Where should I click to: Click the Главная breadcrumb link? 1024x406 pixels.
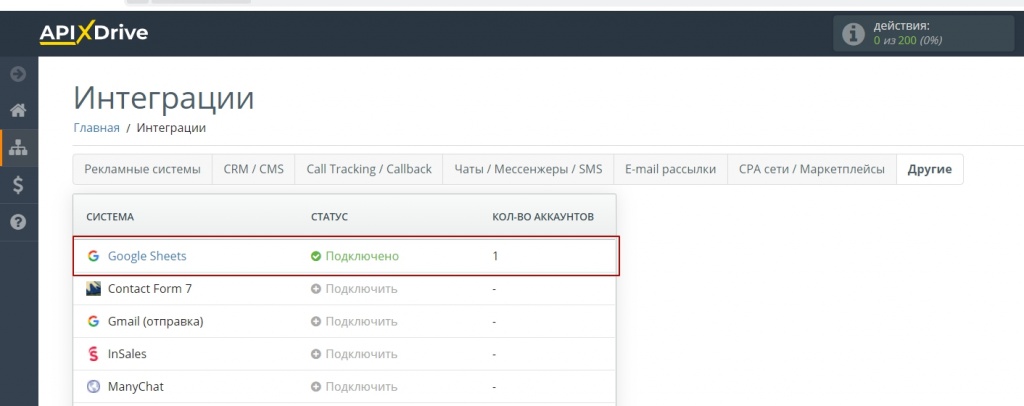pyautogui.click(x=96, y=128)
